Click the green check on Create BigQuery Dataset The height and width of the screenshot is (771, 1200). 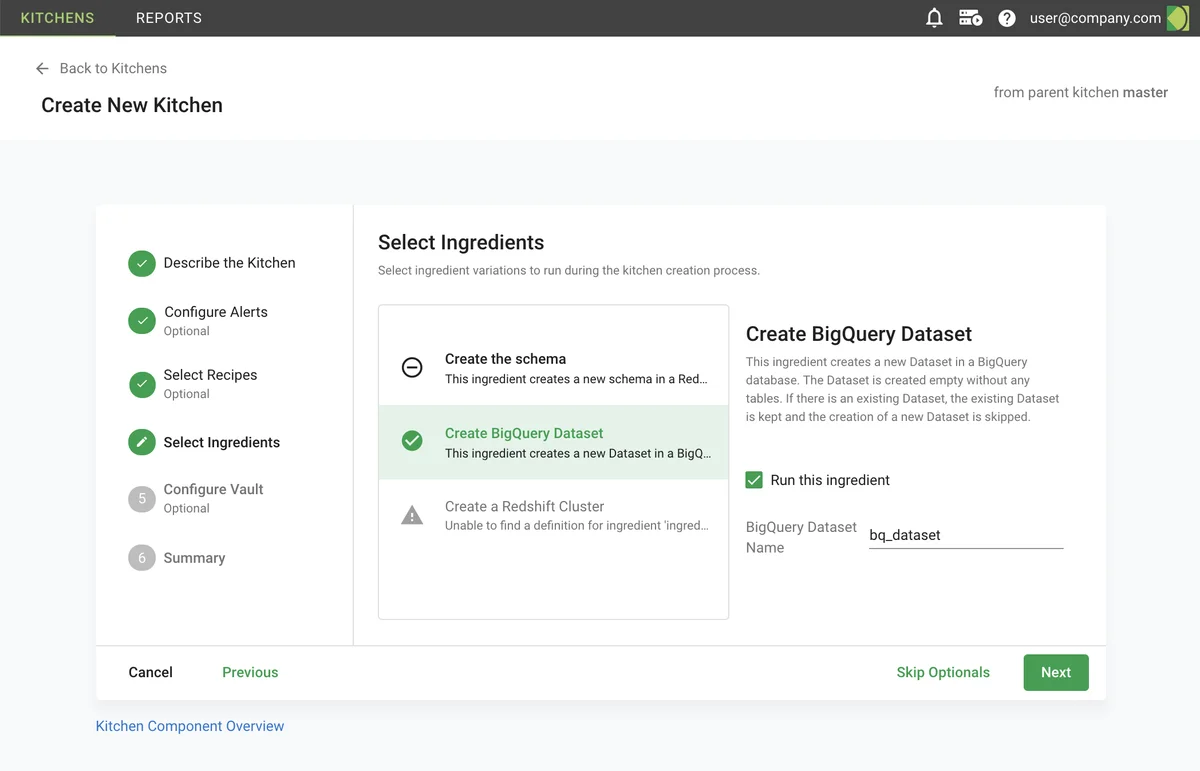[412, 440]
